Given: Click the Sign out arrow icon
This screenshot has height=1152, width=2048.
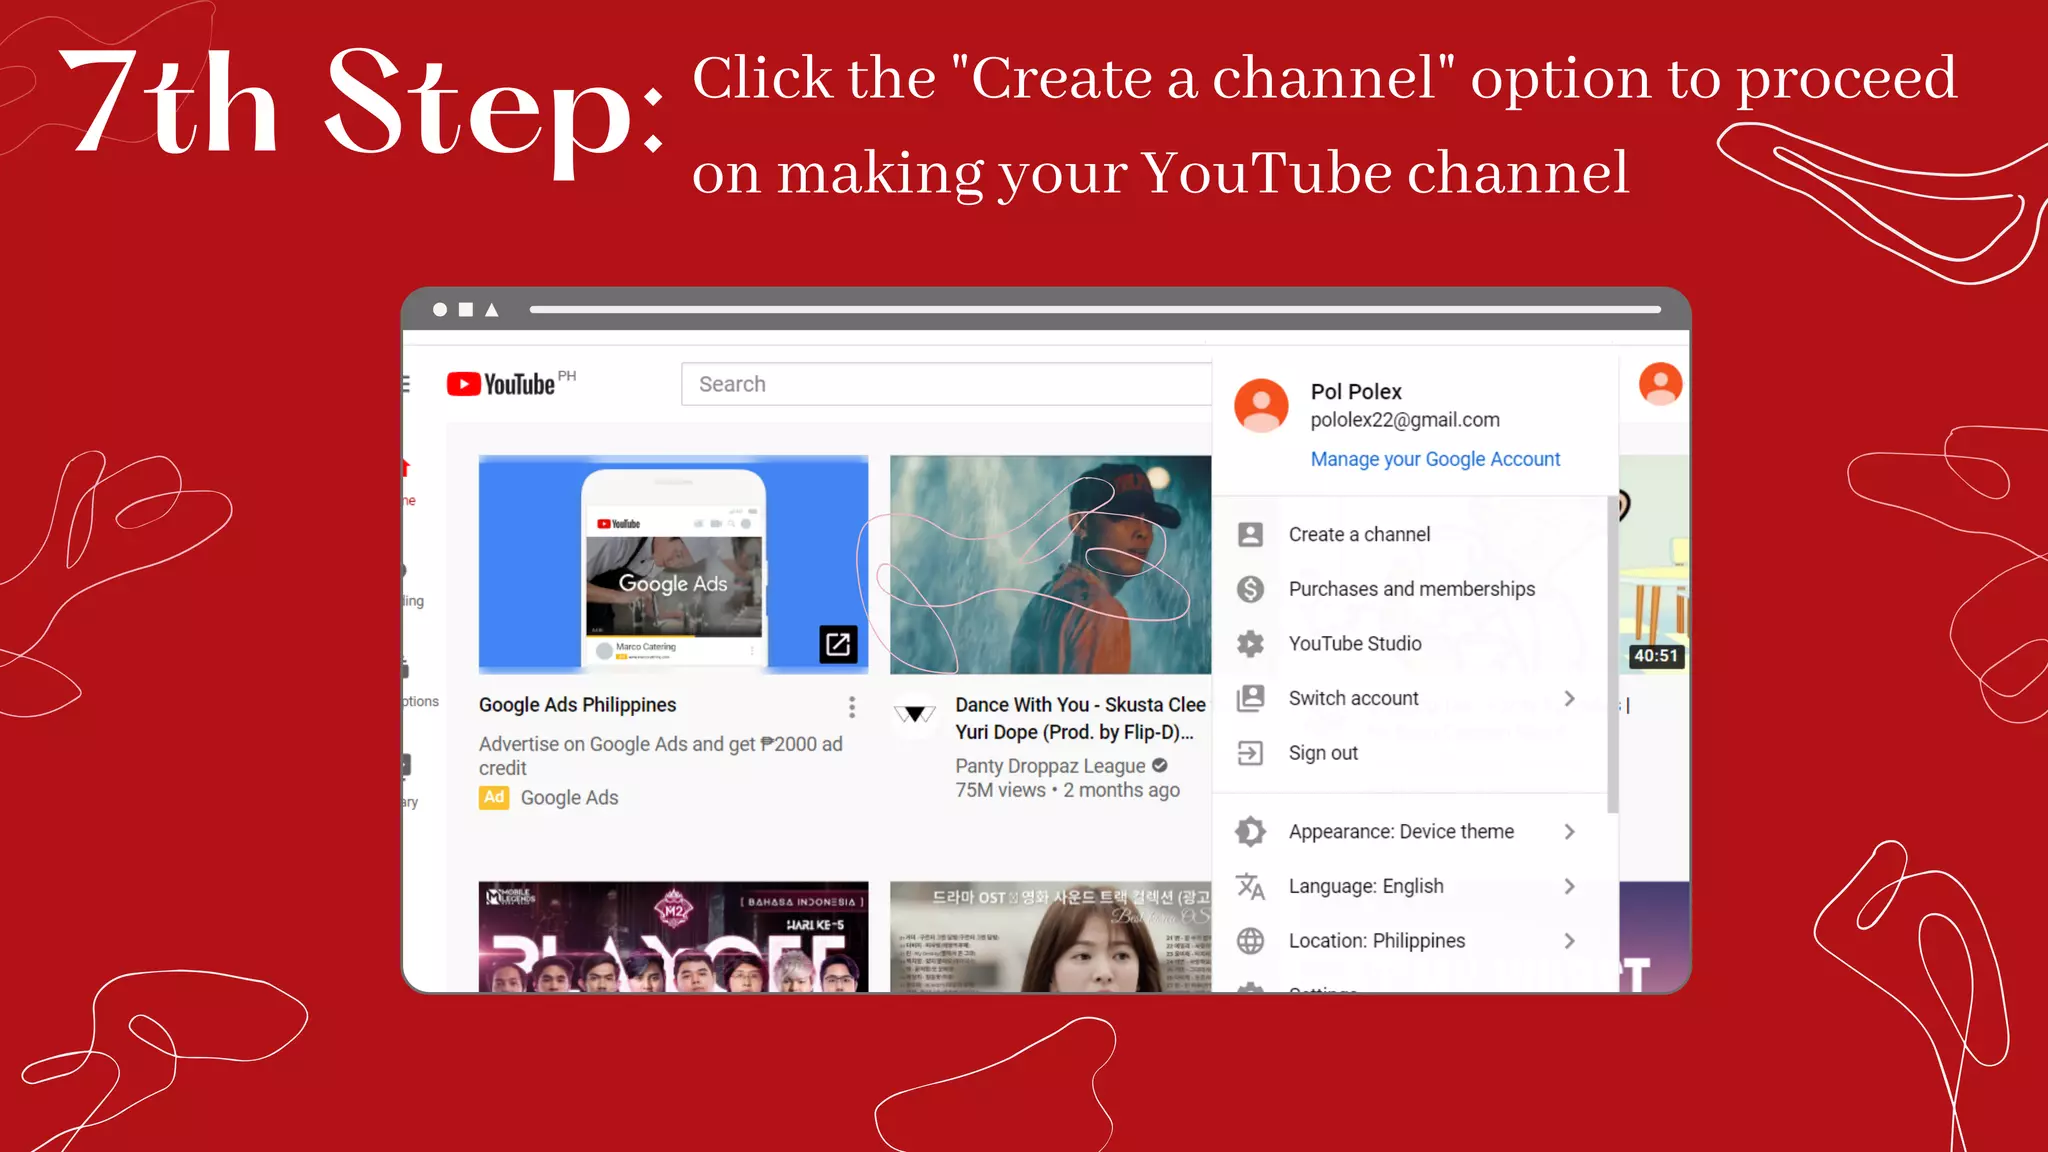Looking at the screenshot, I should (1250, 753).
